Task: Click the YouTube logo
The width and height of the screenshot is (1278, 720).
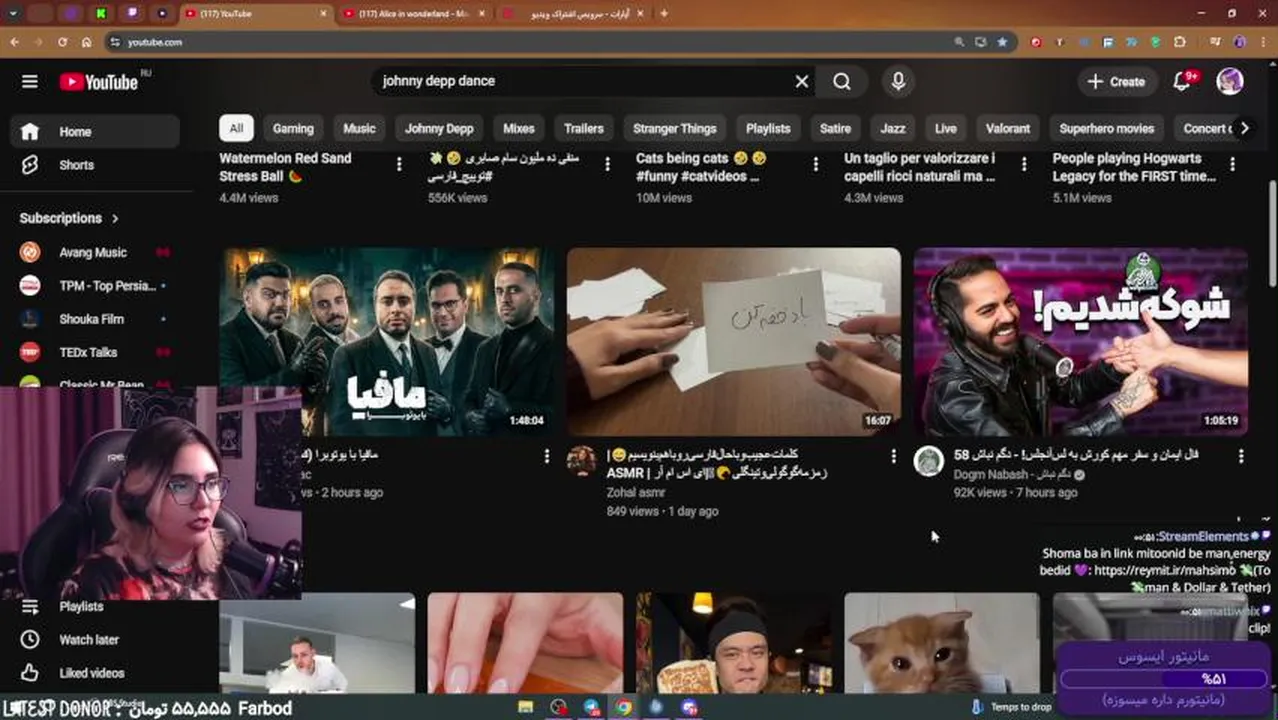Action: (98, 82)
